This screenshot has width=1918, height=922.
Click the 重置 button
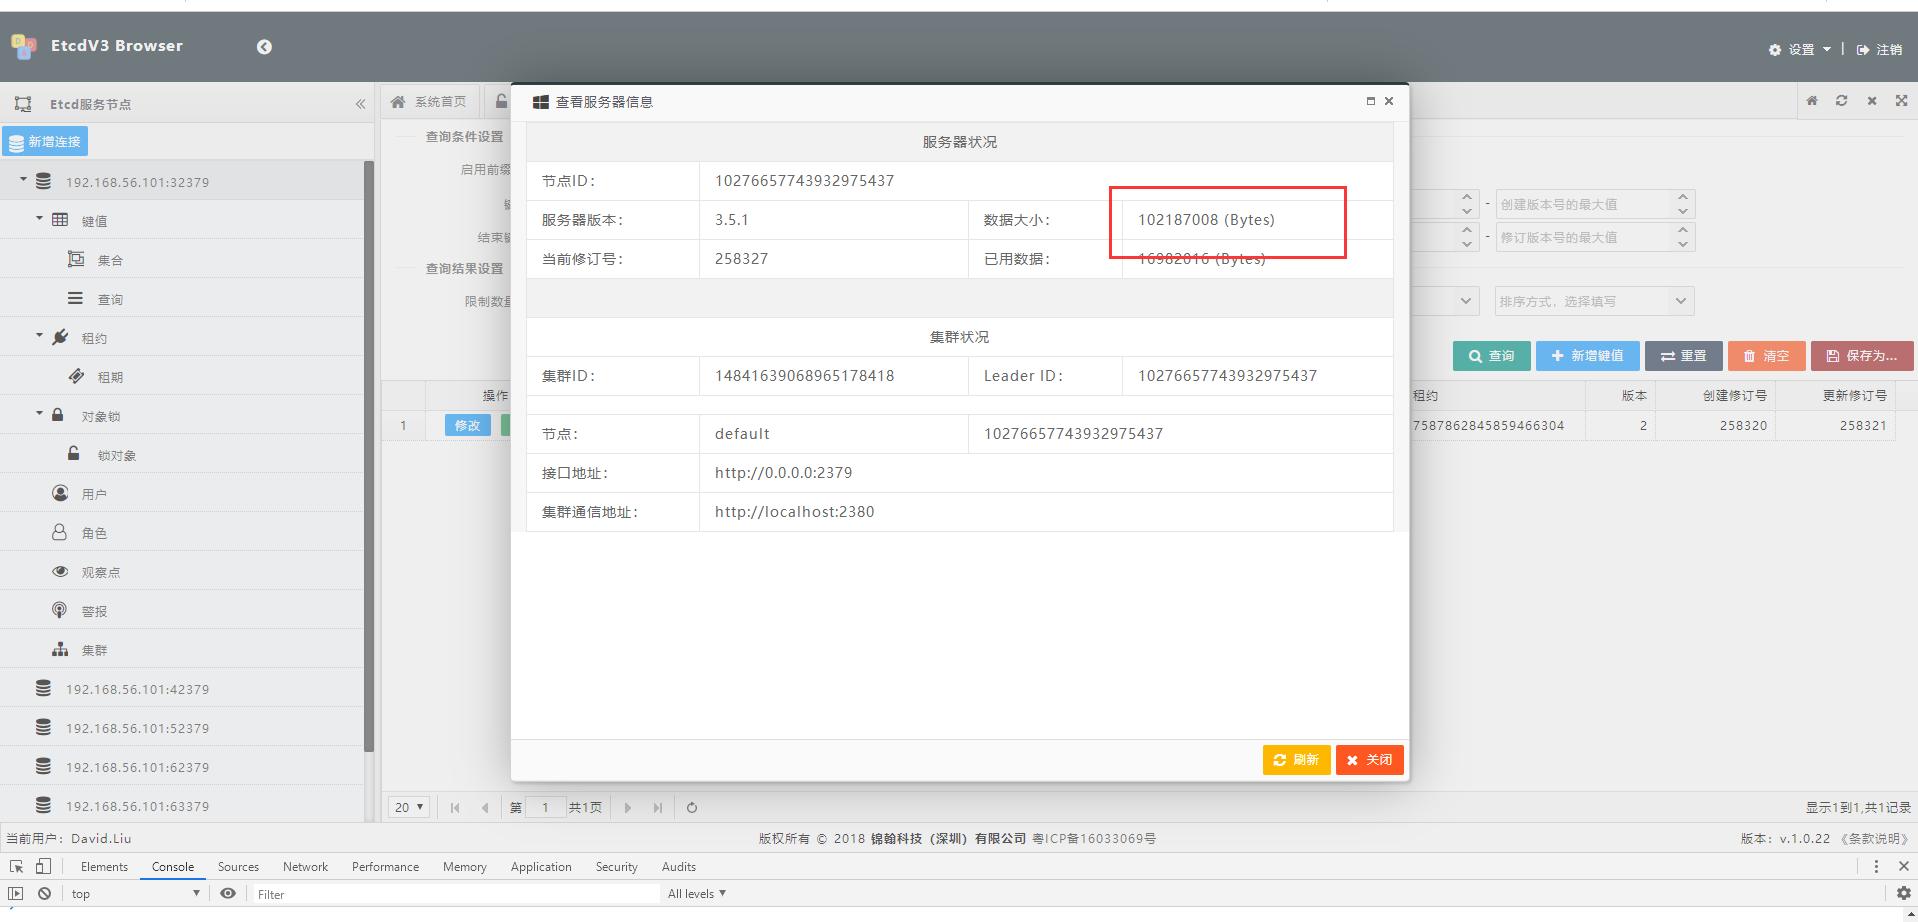click(1683, 356)
